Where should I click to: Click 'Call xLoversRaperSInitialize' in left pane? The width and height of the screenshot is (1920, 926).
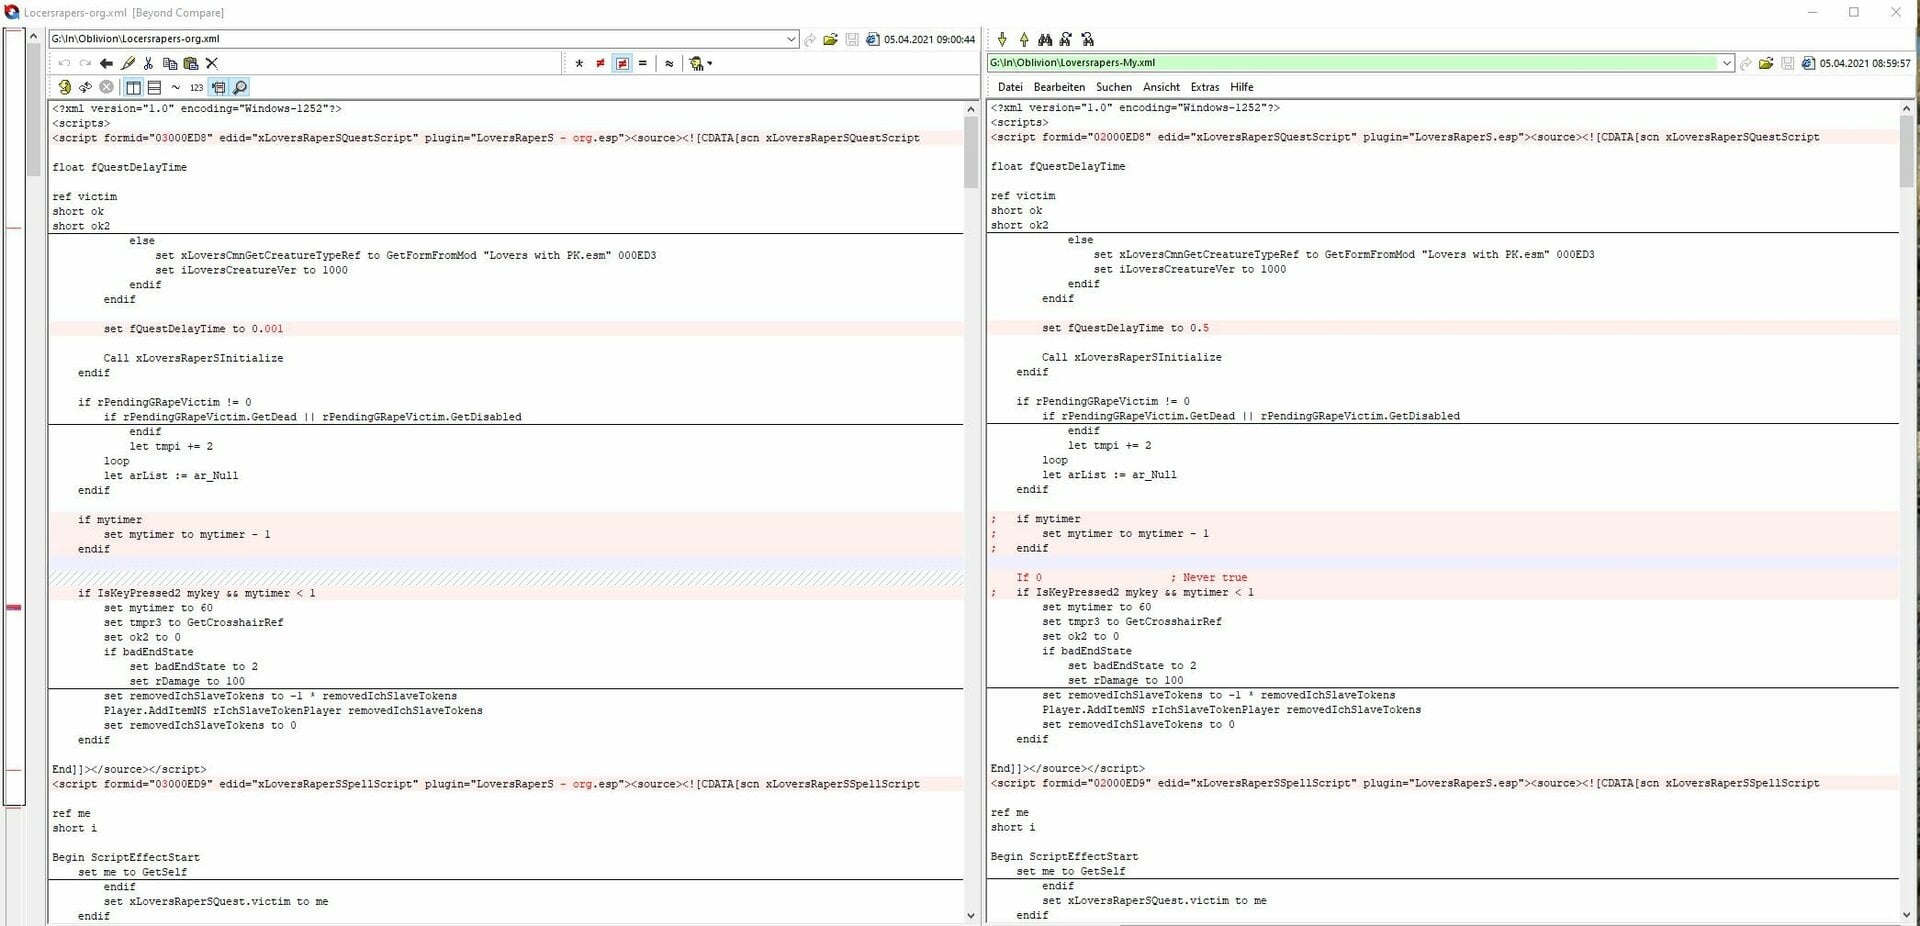tap(193, 358)
